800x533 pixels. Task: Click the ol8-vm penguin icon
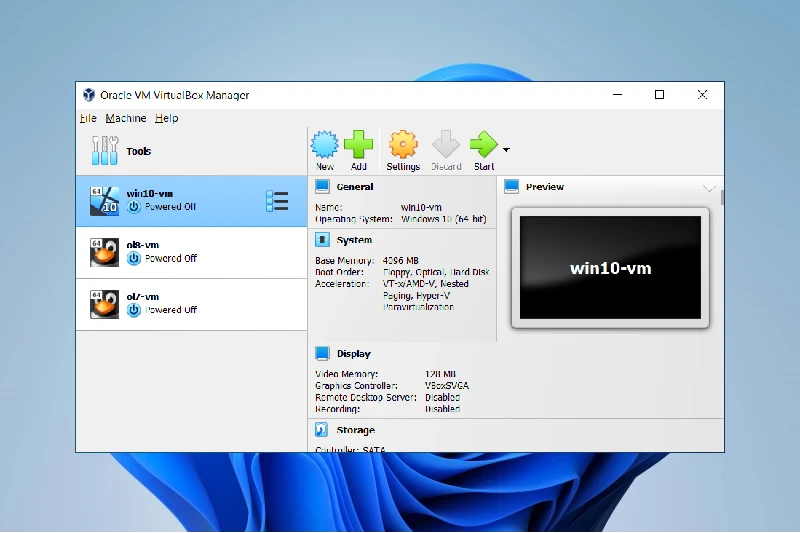104,252
